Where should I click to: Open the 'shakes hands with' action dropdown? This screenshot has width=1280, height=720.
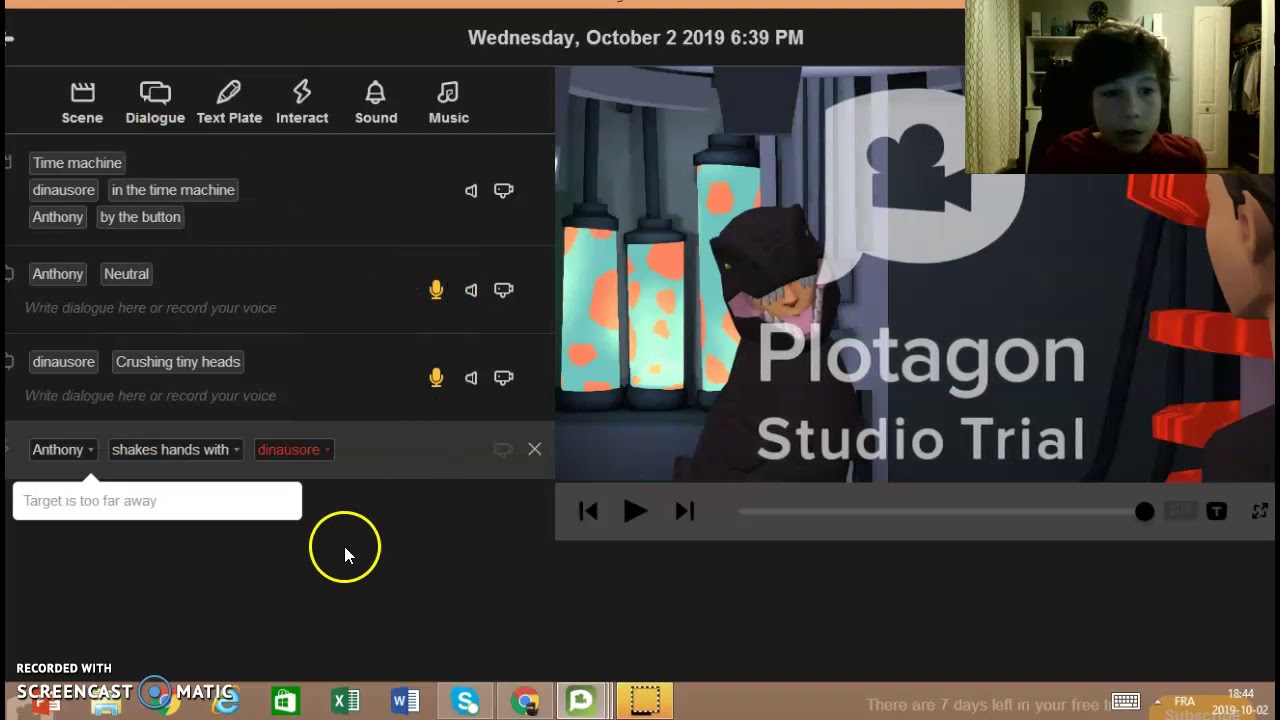(176, 450)
